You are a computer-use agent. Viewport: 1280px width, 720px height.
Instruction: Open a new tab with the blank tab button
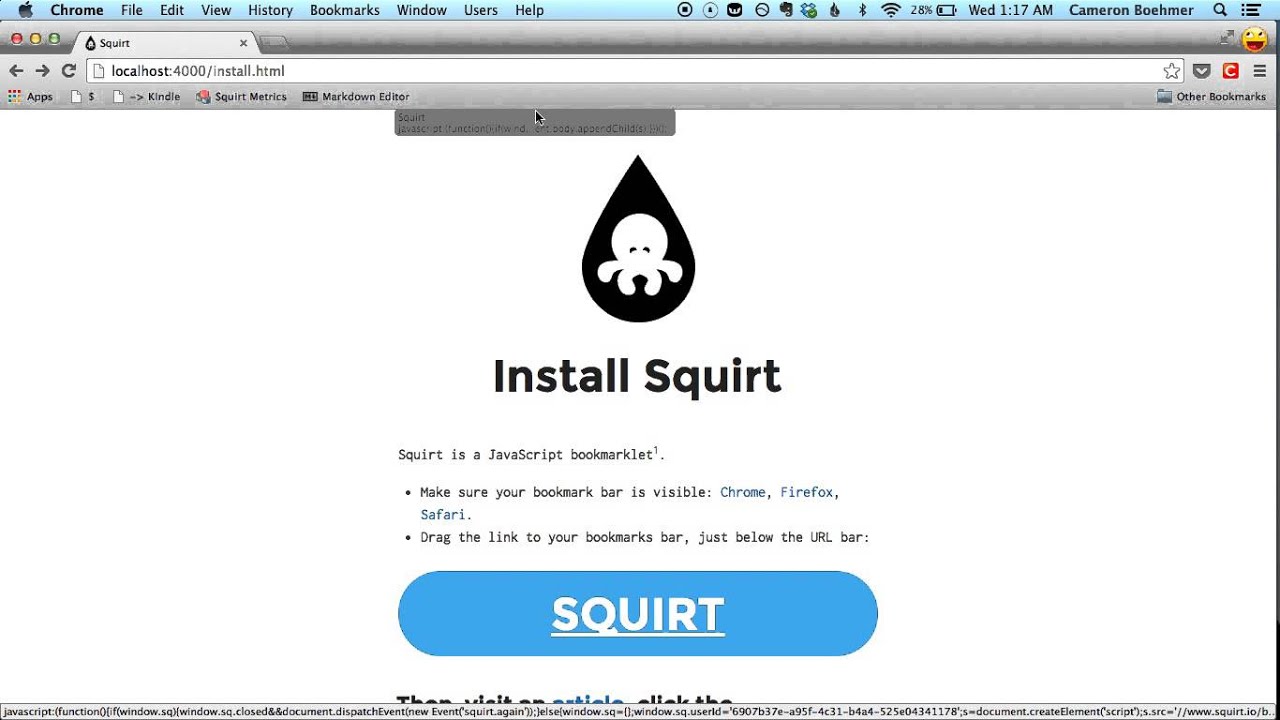(x=275, y=43)
